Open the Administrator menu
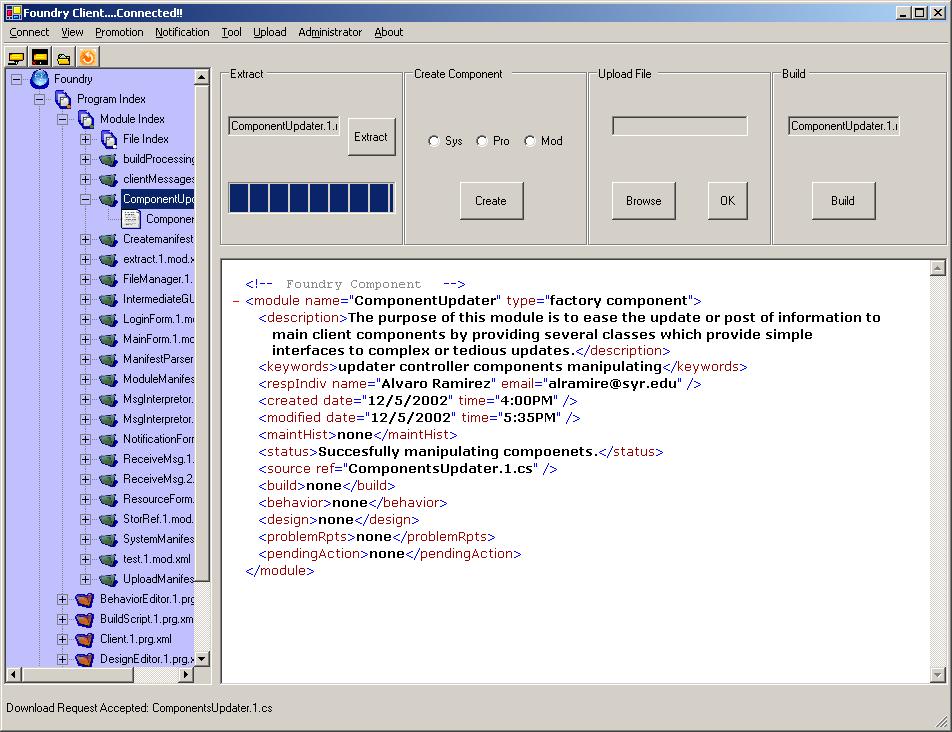 (x=330, y=32)
